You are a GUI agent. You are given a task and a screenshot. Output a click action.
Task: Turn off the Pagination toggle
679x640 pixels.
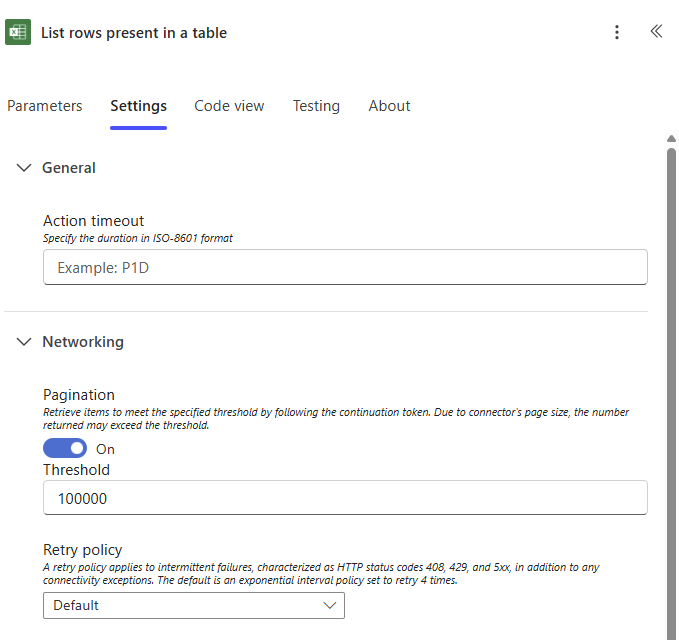65,448
